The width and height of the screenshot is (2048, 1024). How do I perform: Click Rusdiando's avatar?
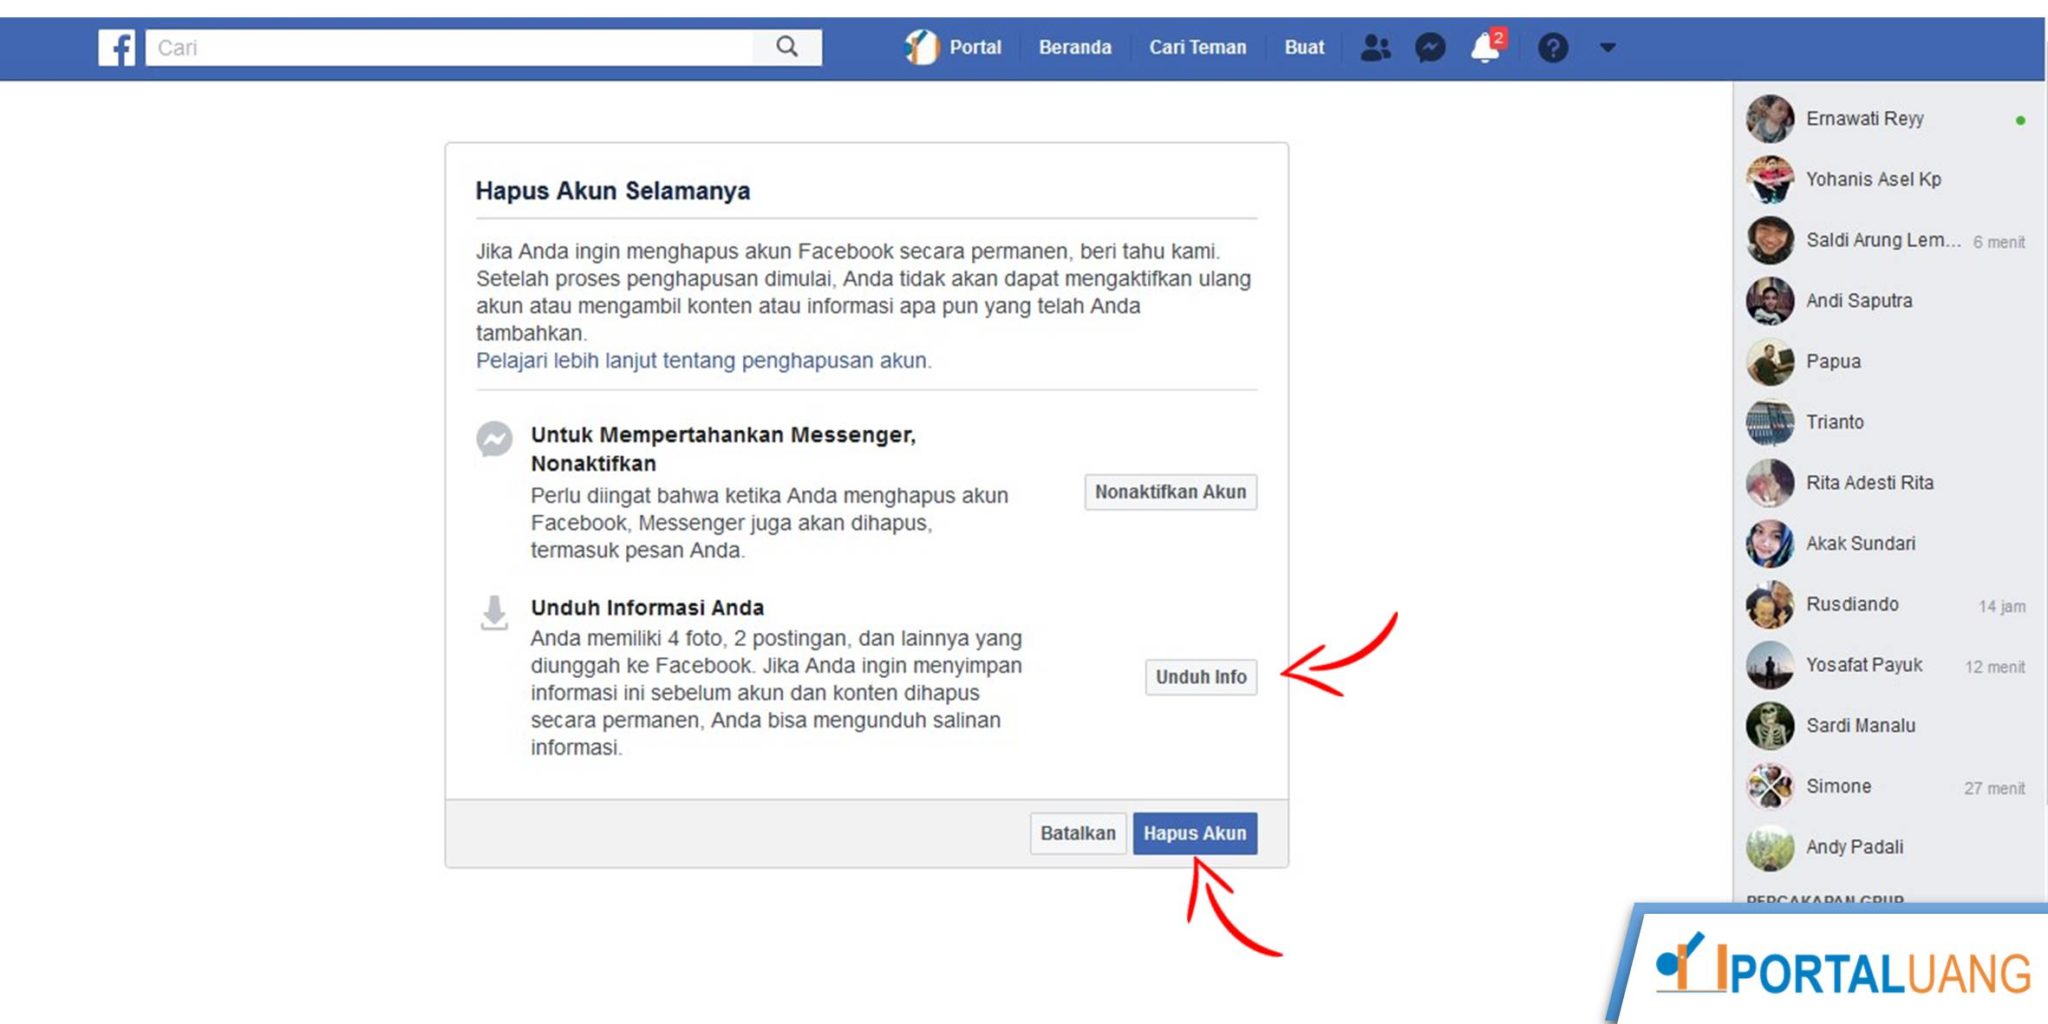1770,604
